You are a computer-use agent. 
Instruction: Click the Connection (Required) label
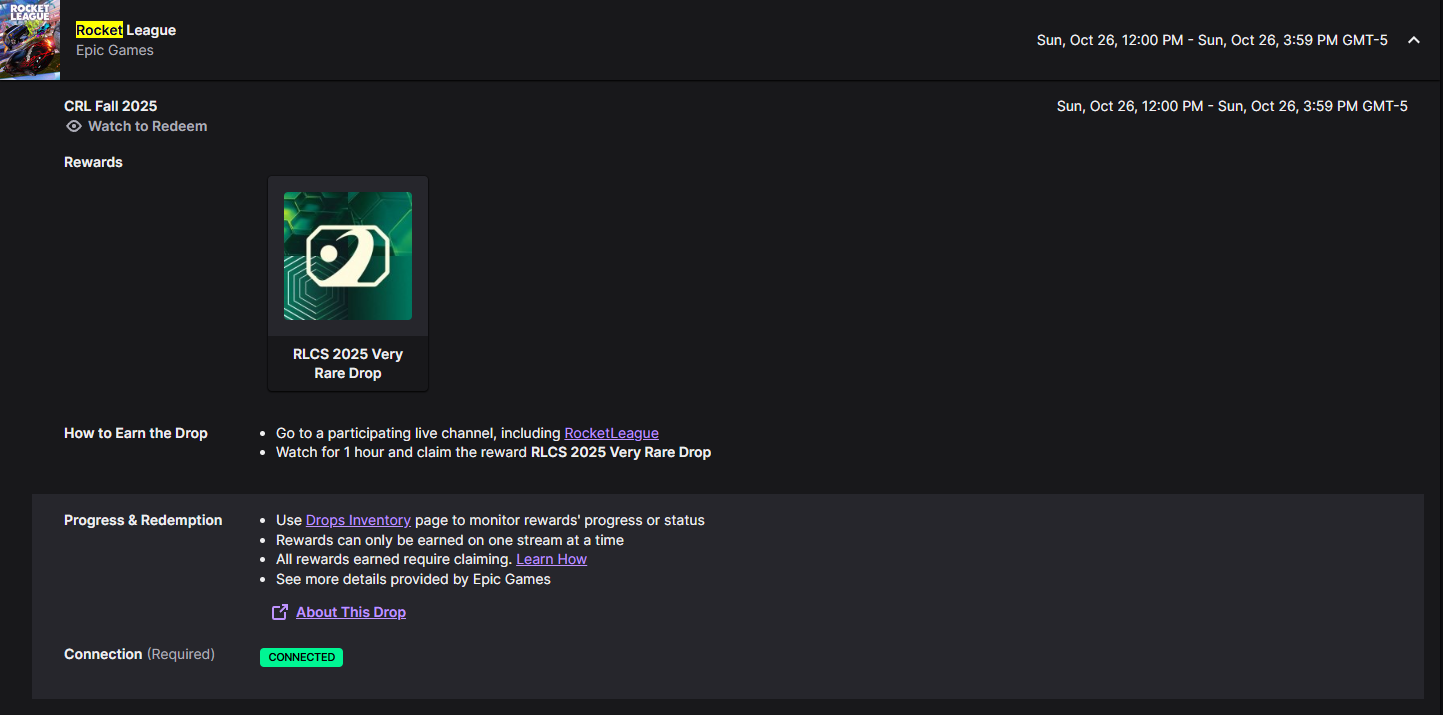pos(139,654)
